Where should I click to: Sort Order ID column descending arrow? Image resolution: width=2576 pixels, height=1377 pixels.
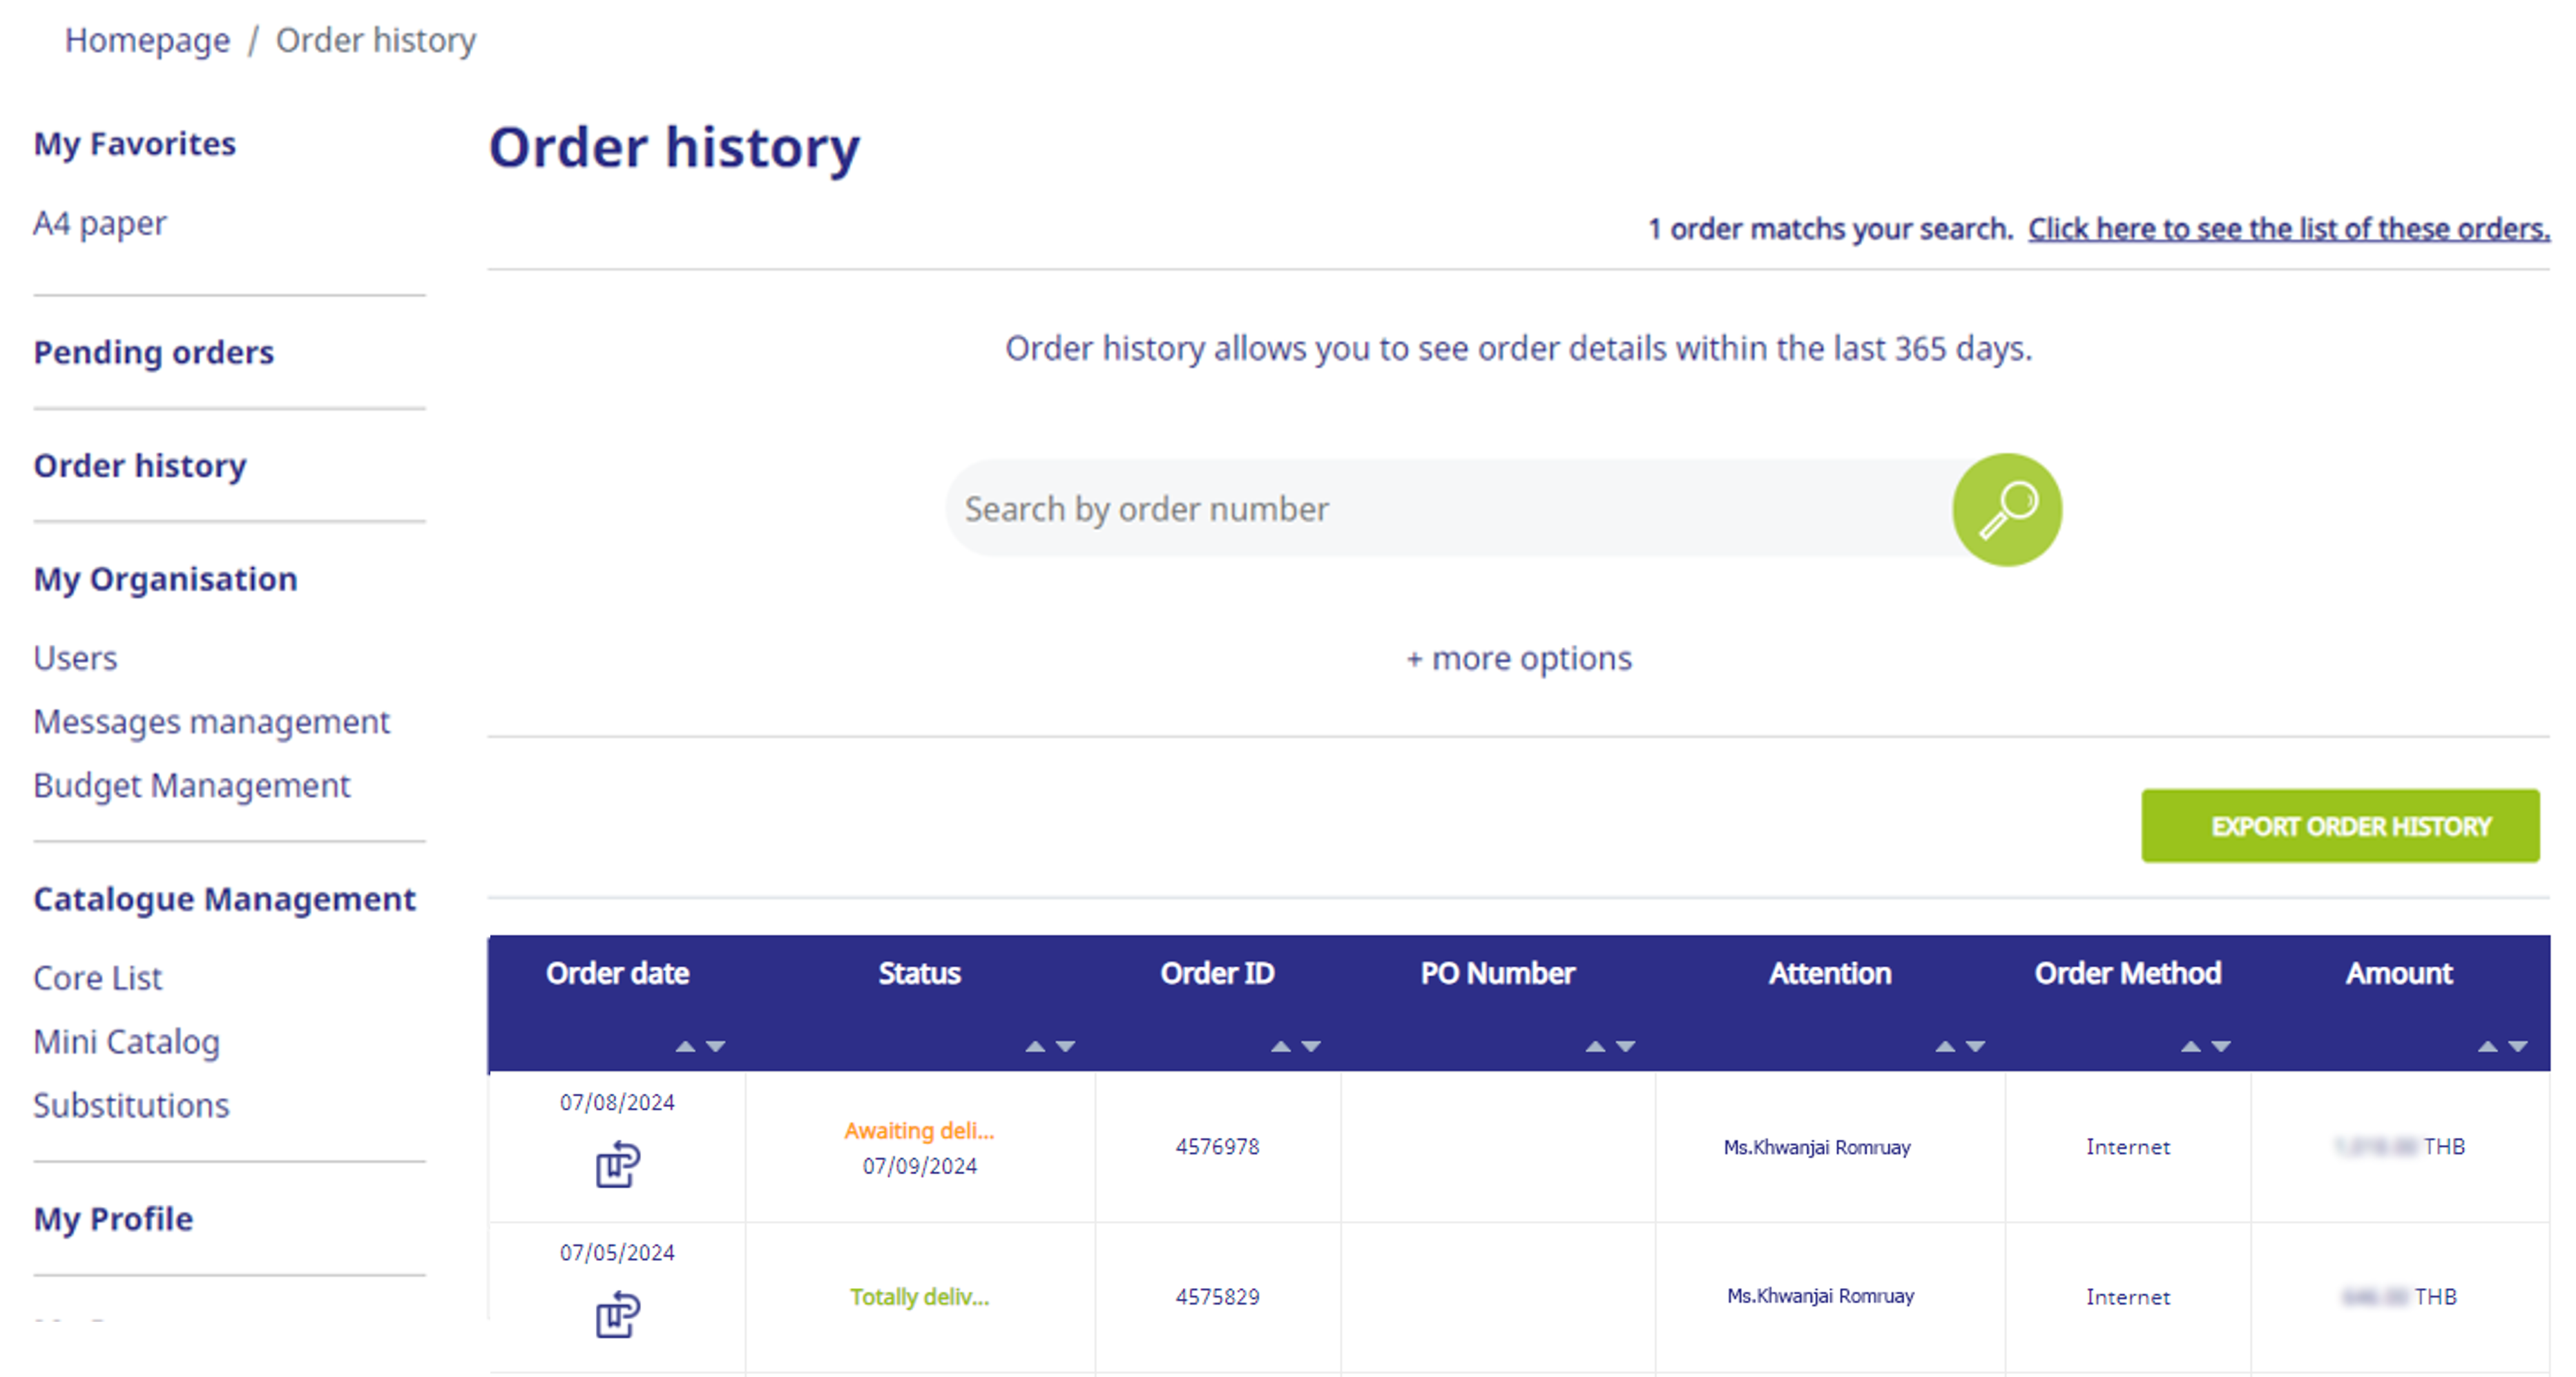click(1310, 1046)
